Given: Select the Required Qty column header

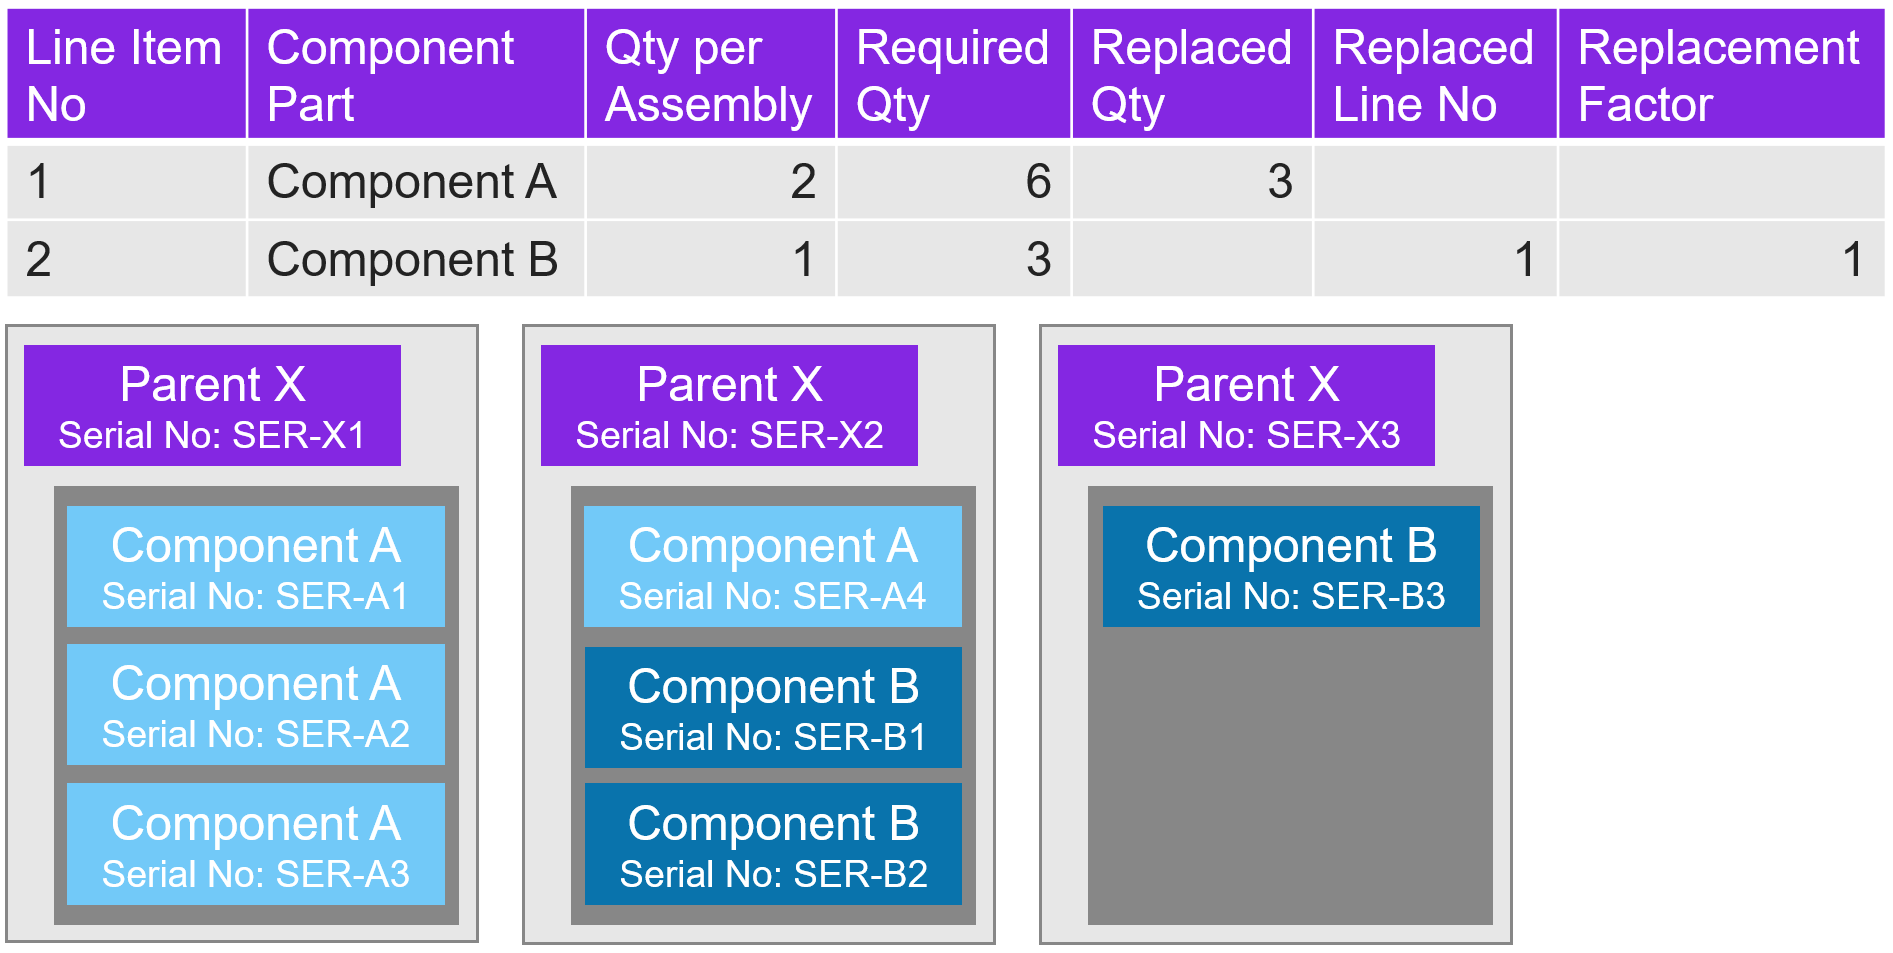Looking at the screenshot, I should 953,75.
